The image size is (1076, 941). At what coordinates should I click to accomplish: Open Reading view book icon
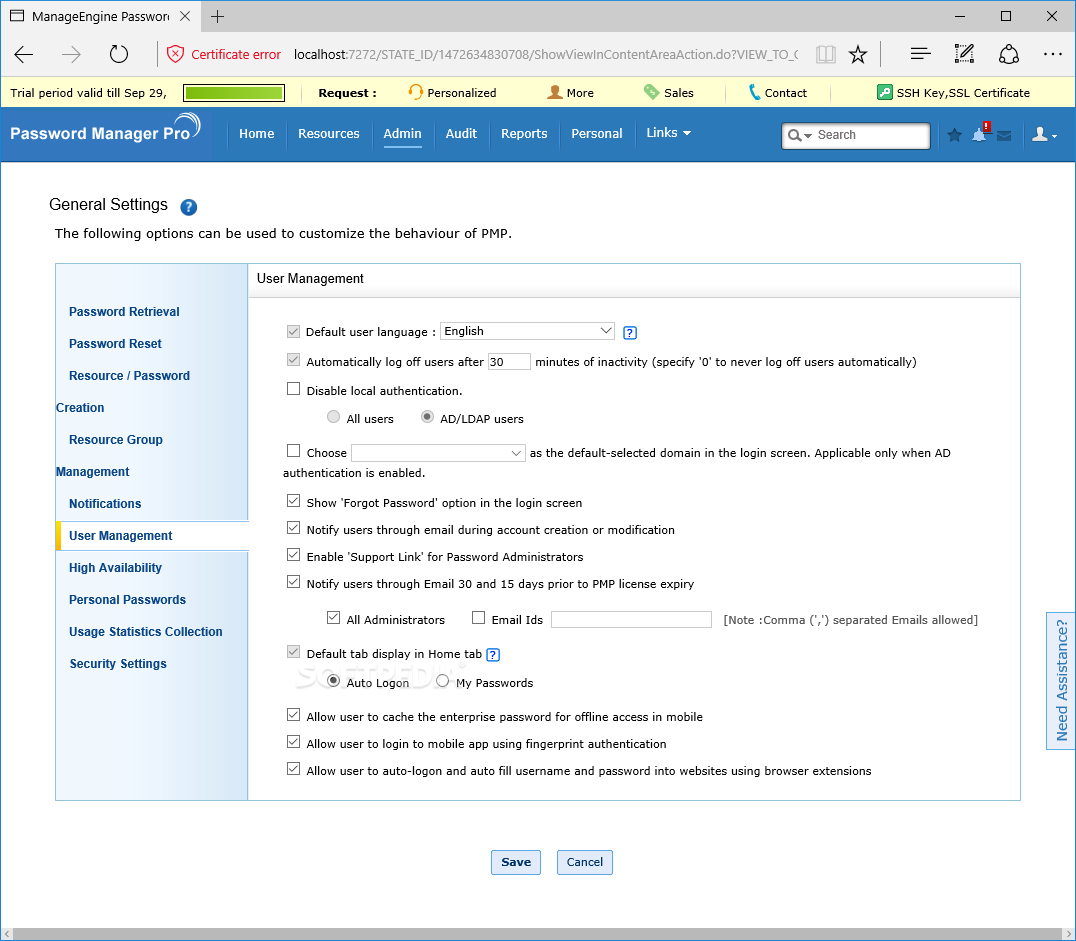(826, 54)
